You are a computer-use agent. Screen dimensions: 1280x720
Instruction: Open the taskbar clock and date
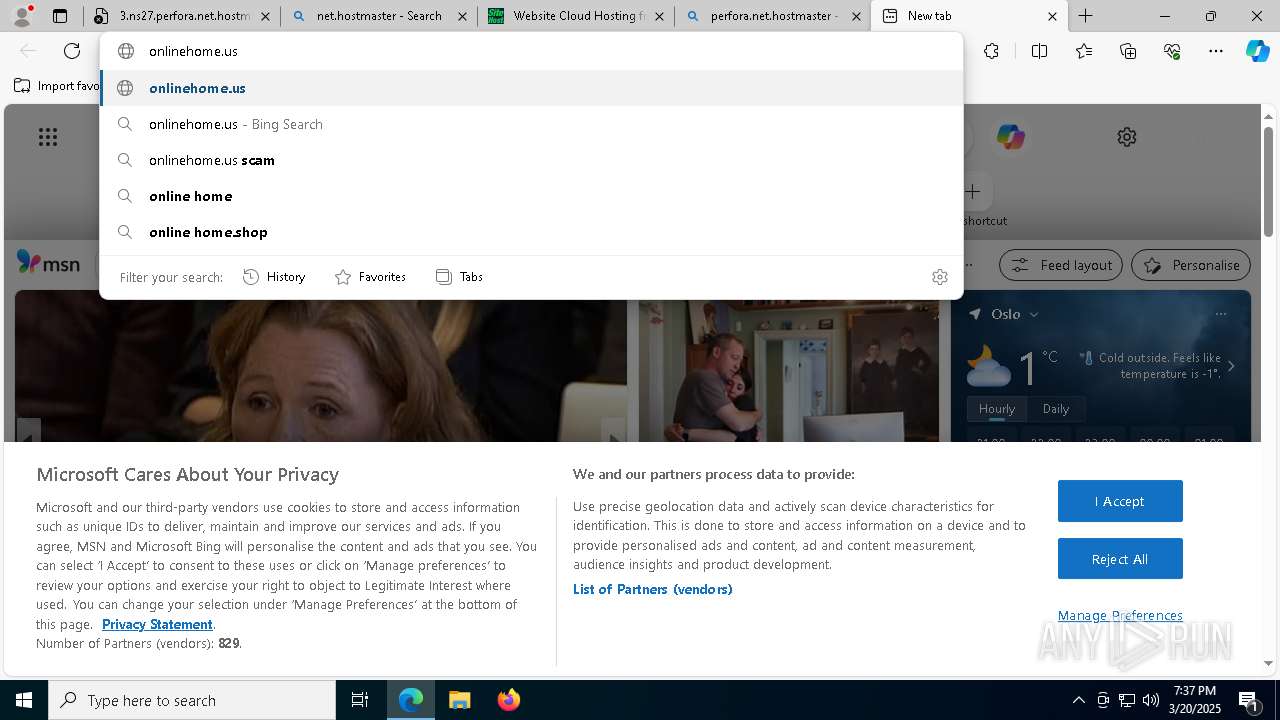(1195, 700)
